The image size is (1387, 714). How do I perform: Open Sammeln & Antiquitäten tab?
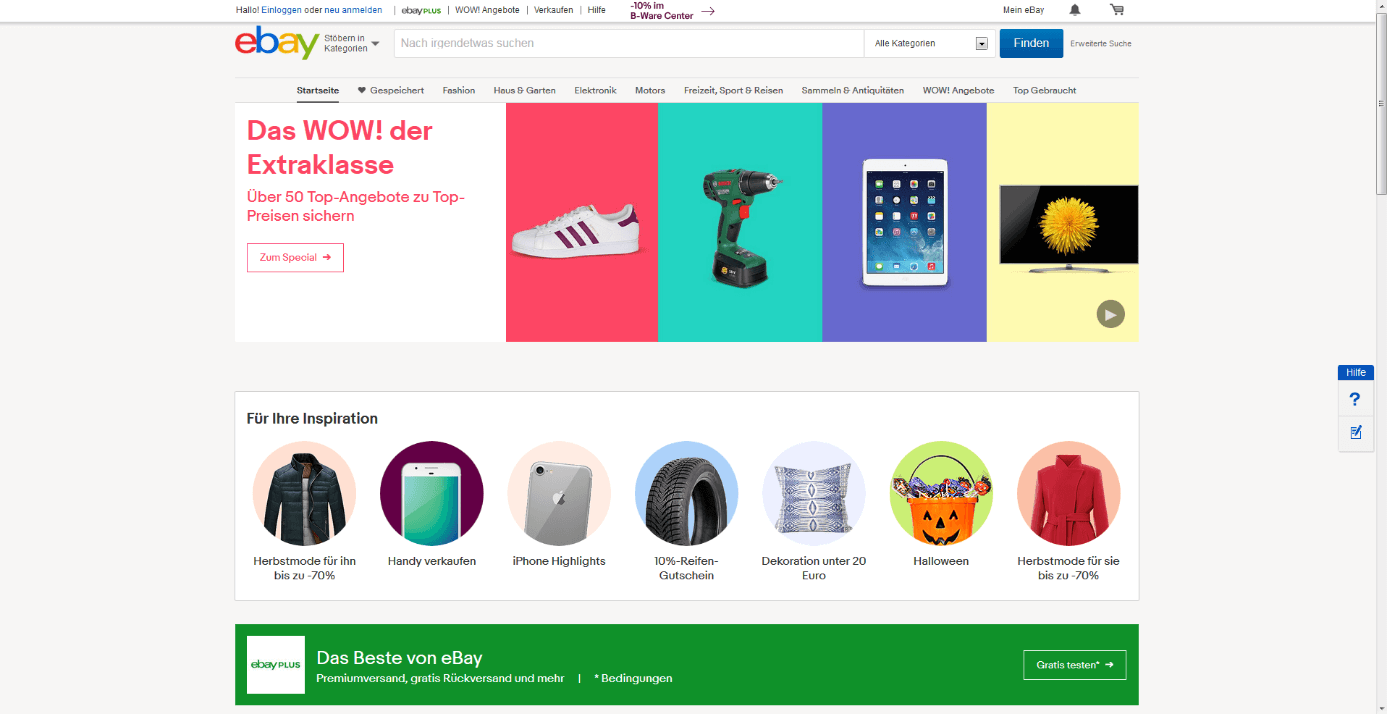852,90
